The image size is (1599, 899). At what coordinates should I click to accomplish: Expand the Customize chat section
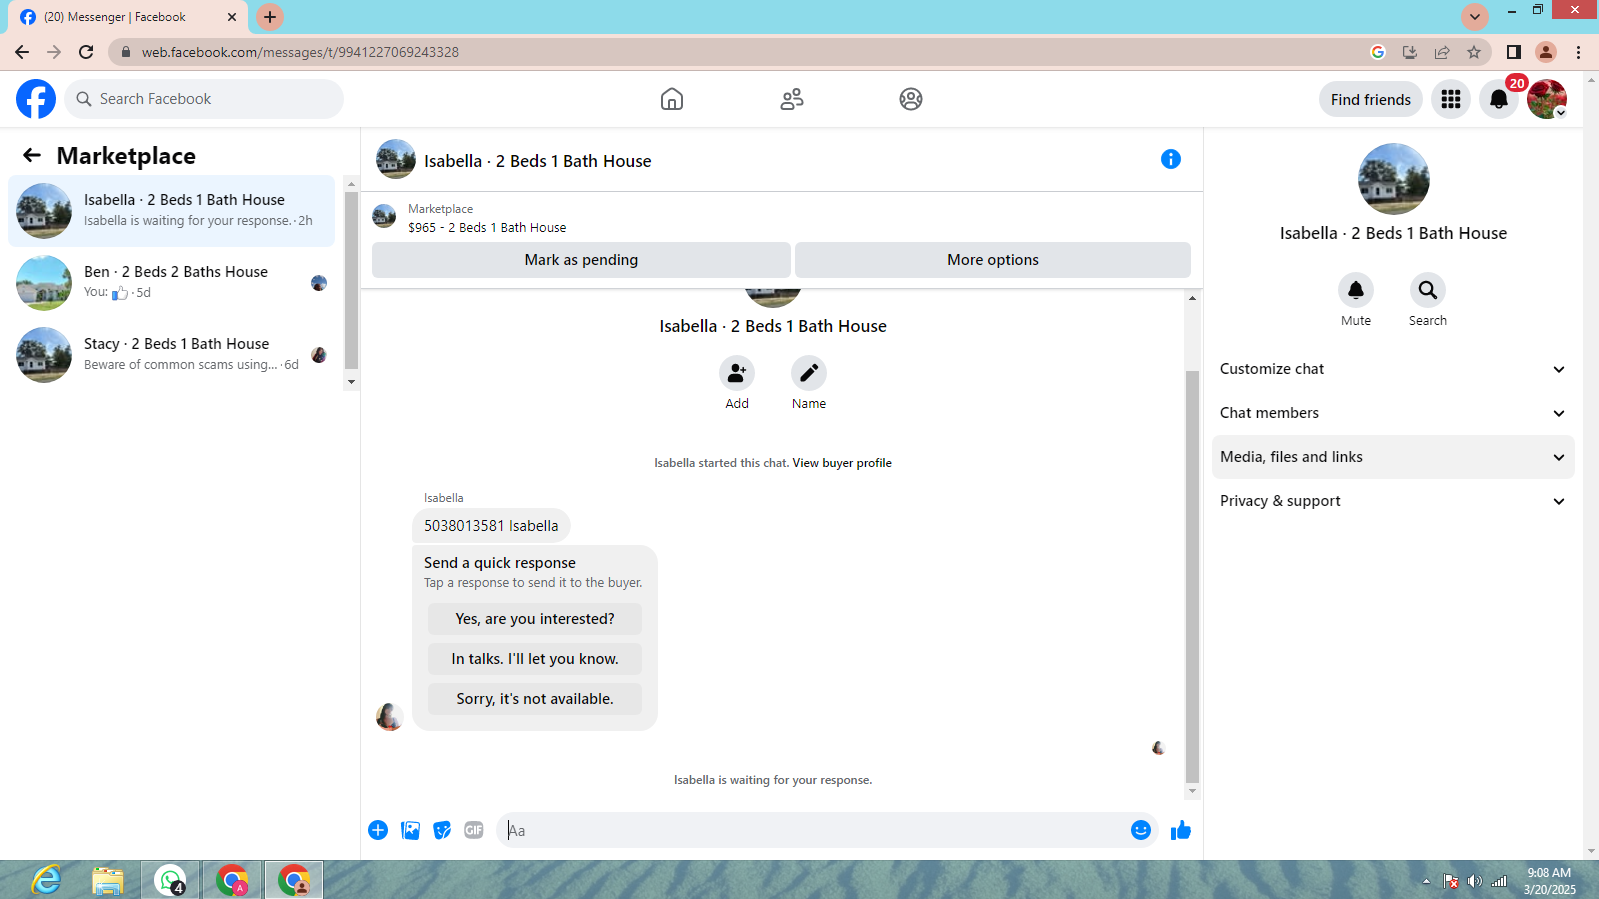coord(1393,369)
